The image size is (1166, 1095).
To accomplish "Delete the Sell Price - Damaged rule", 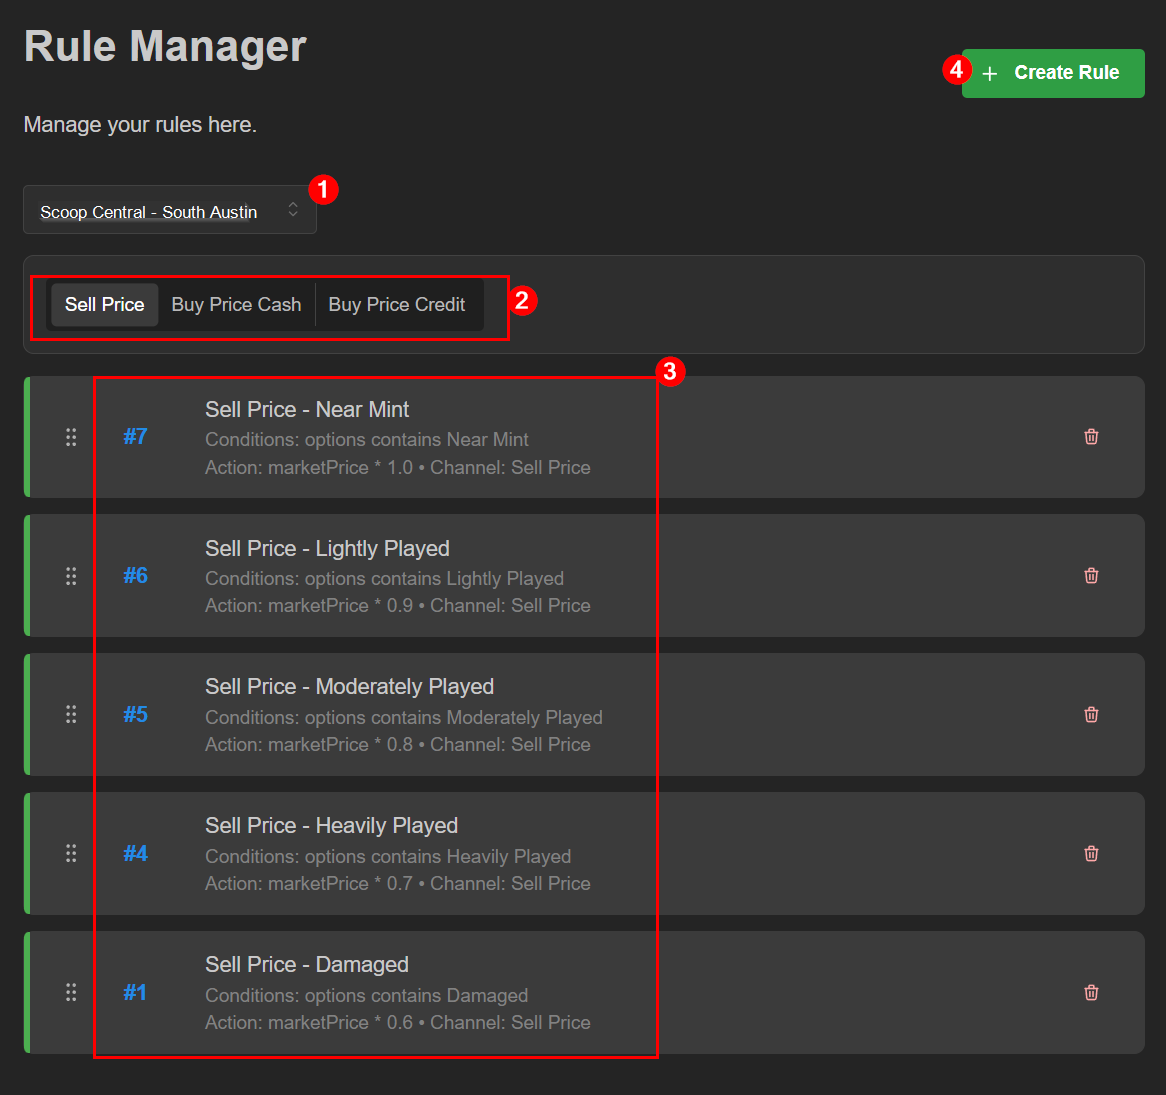I will point(1091,992).
